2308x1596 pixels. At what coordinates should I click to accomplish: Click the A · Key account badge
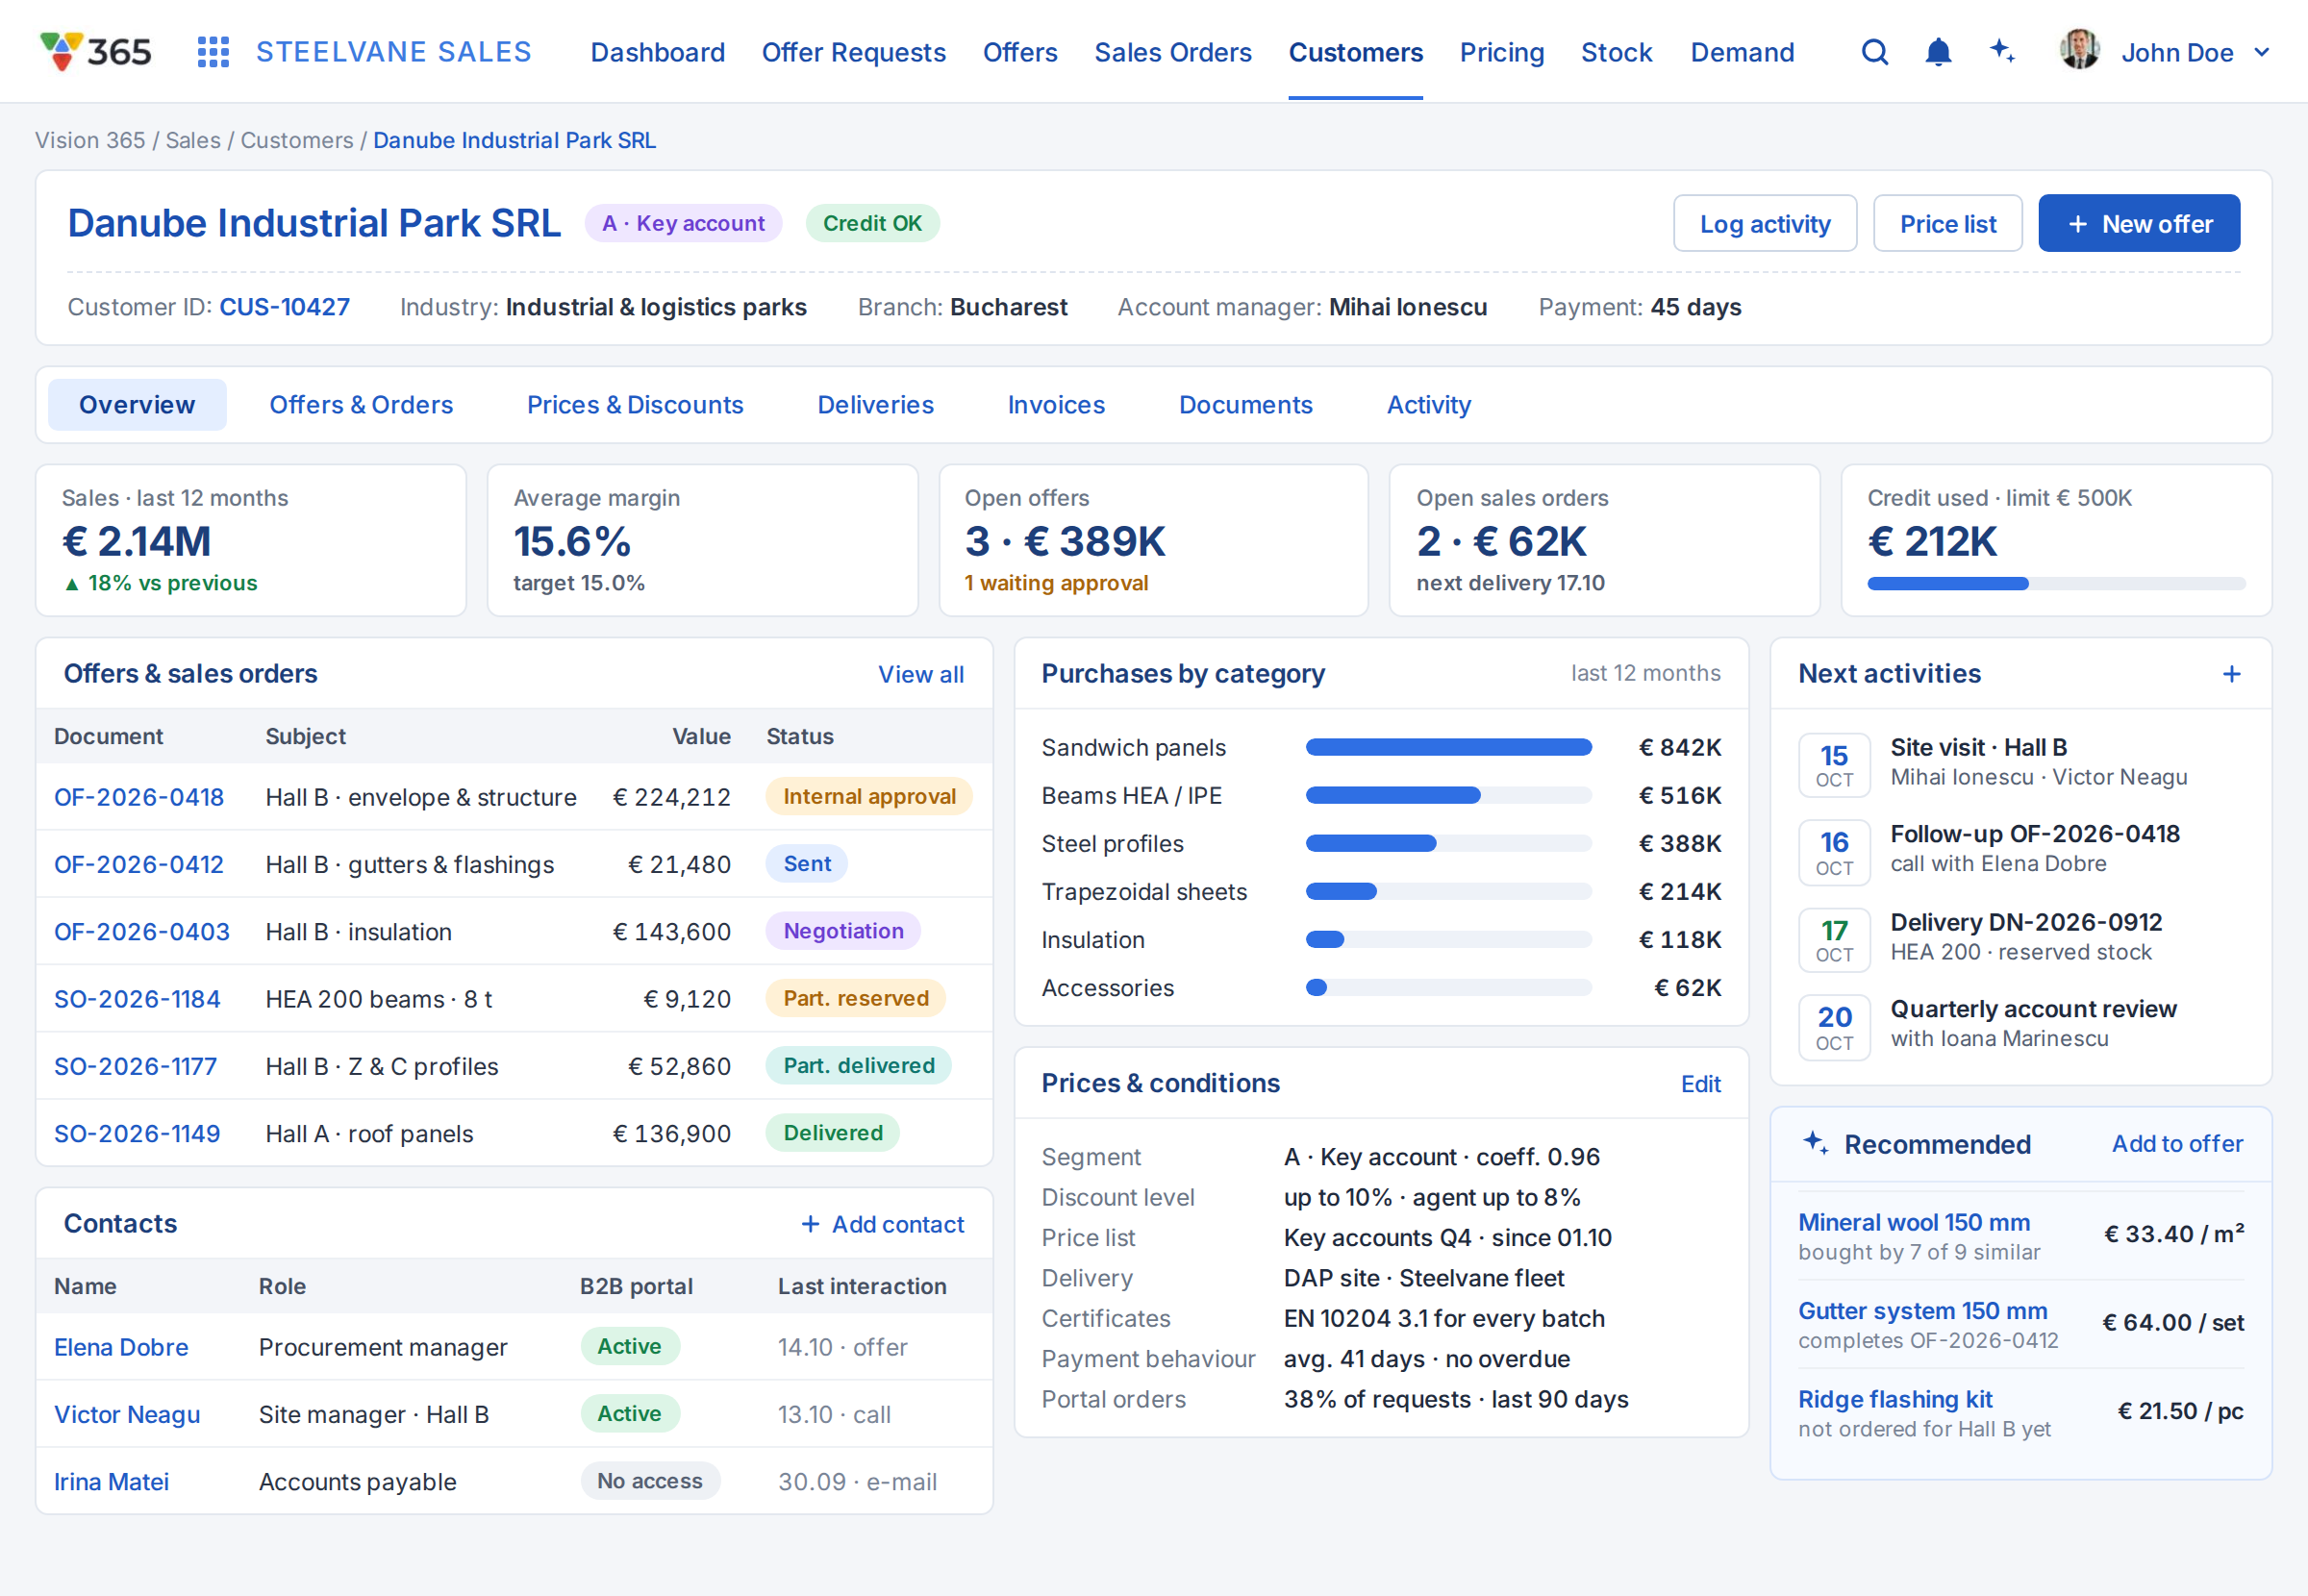683,223
